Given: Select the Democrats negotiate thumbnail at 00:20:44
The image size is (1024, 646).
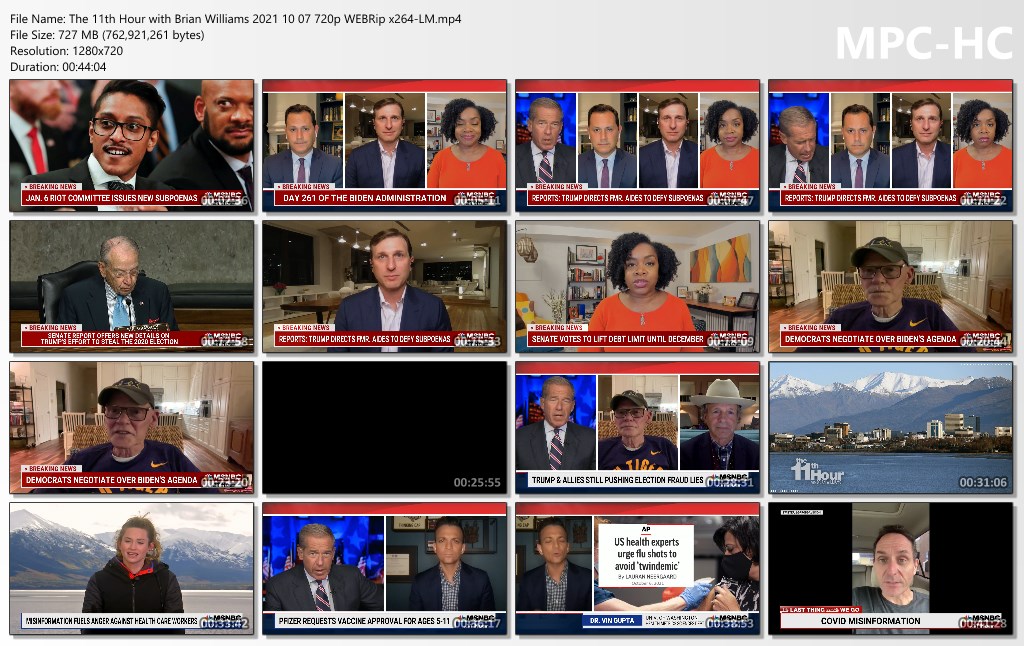Looking at the screenshot, I should tap(890, 287).
